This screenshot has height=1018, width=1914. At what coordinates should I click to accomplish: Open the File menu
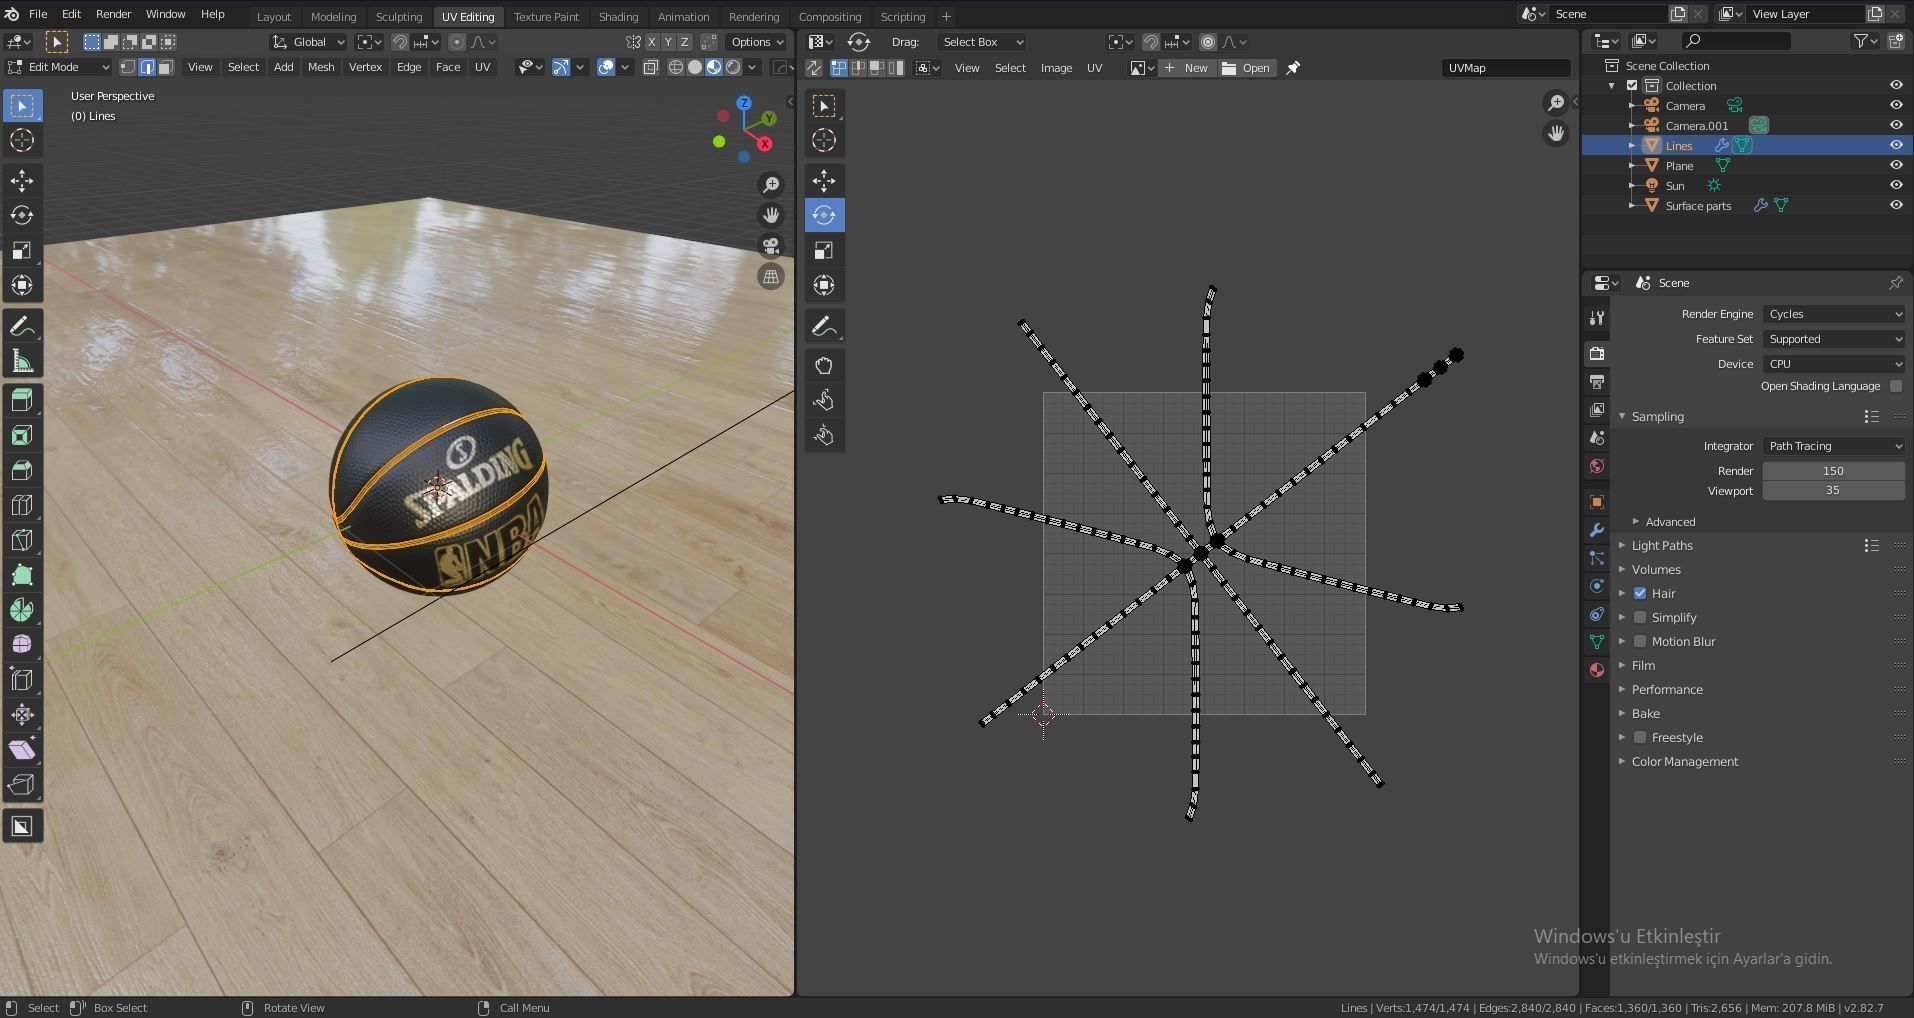click(38, 15)
